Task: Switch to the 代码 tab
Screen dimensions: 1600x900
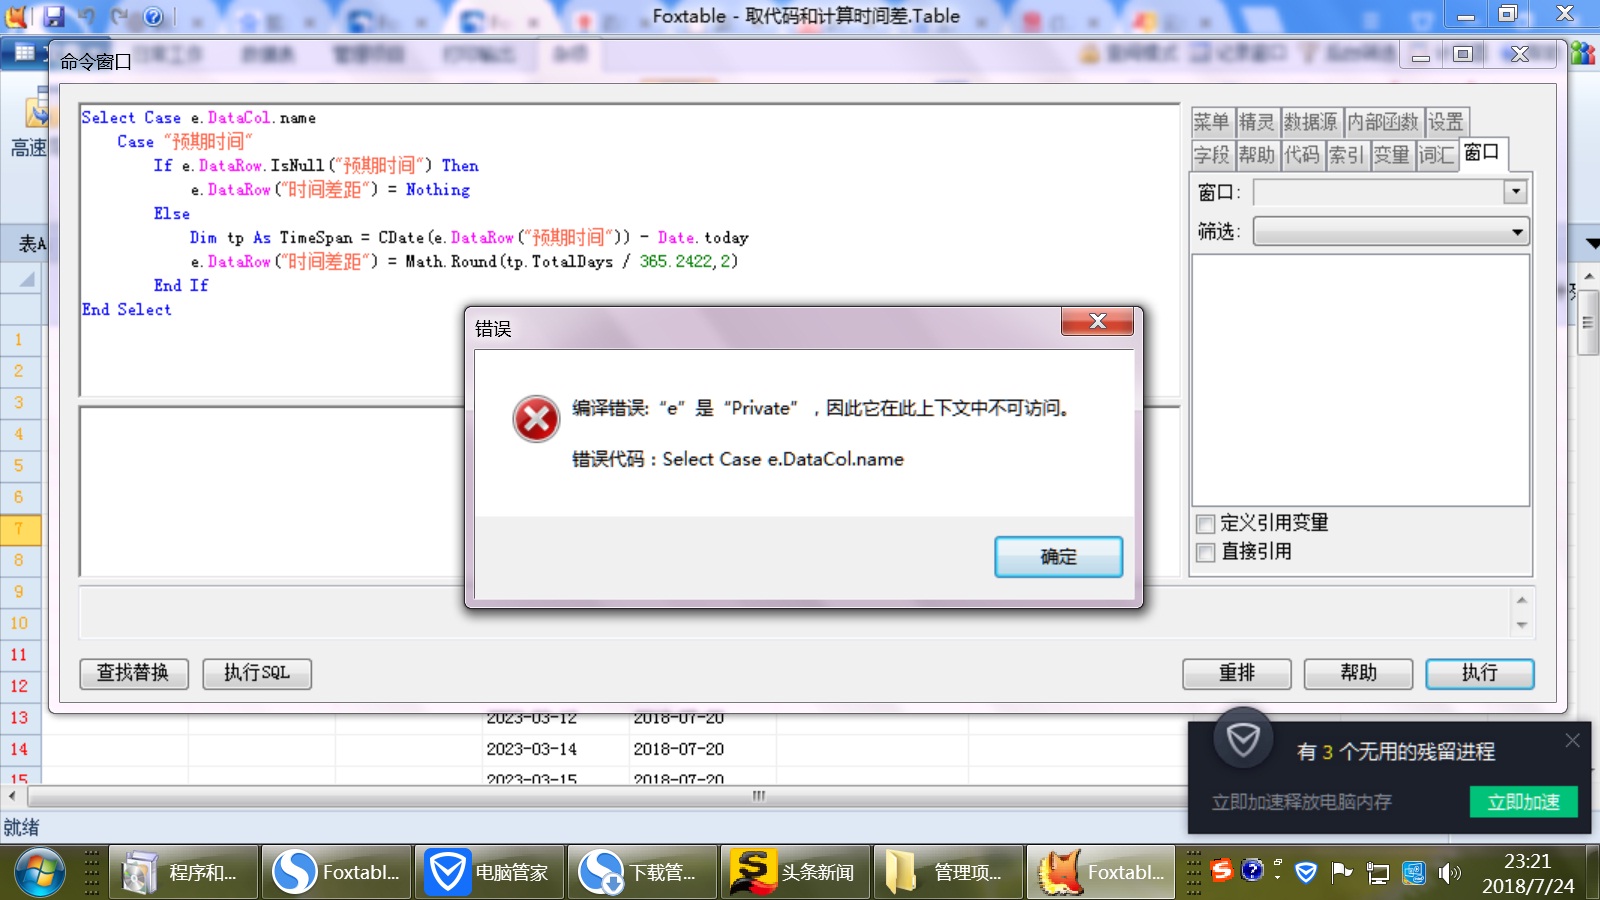Action: tap(1302, 155)
